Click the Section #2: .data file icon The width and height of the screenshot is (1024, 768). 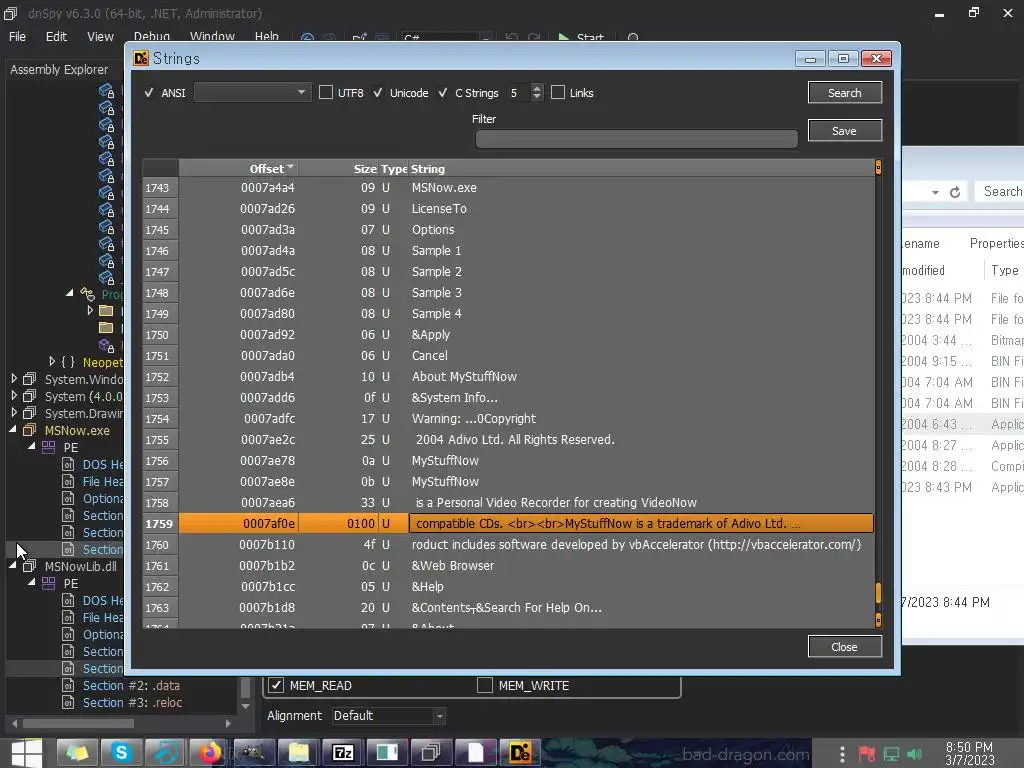tap(68, 685)
